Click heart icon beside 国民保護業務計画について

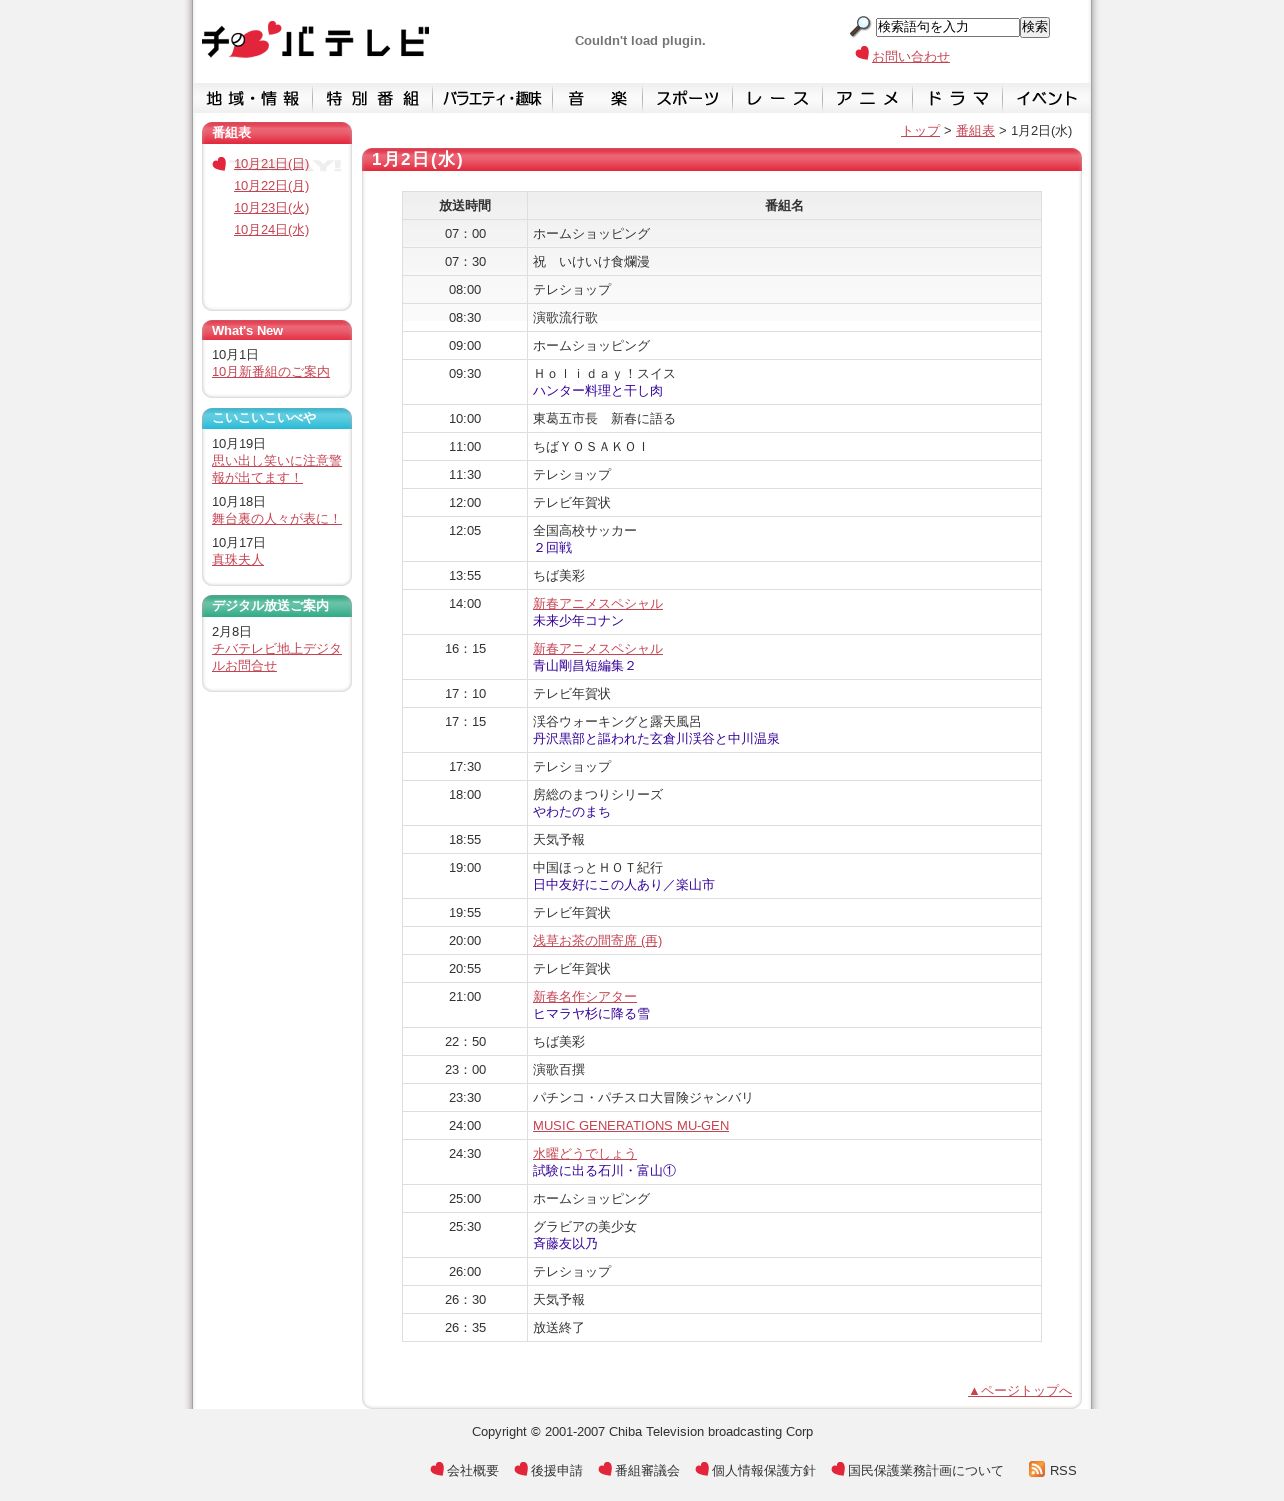(x=838, y=1469)
